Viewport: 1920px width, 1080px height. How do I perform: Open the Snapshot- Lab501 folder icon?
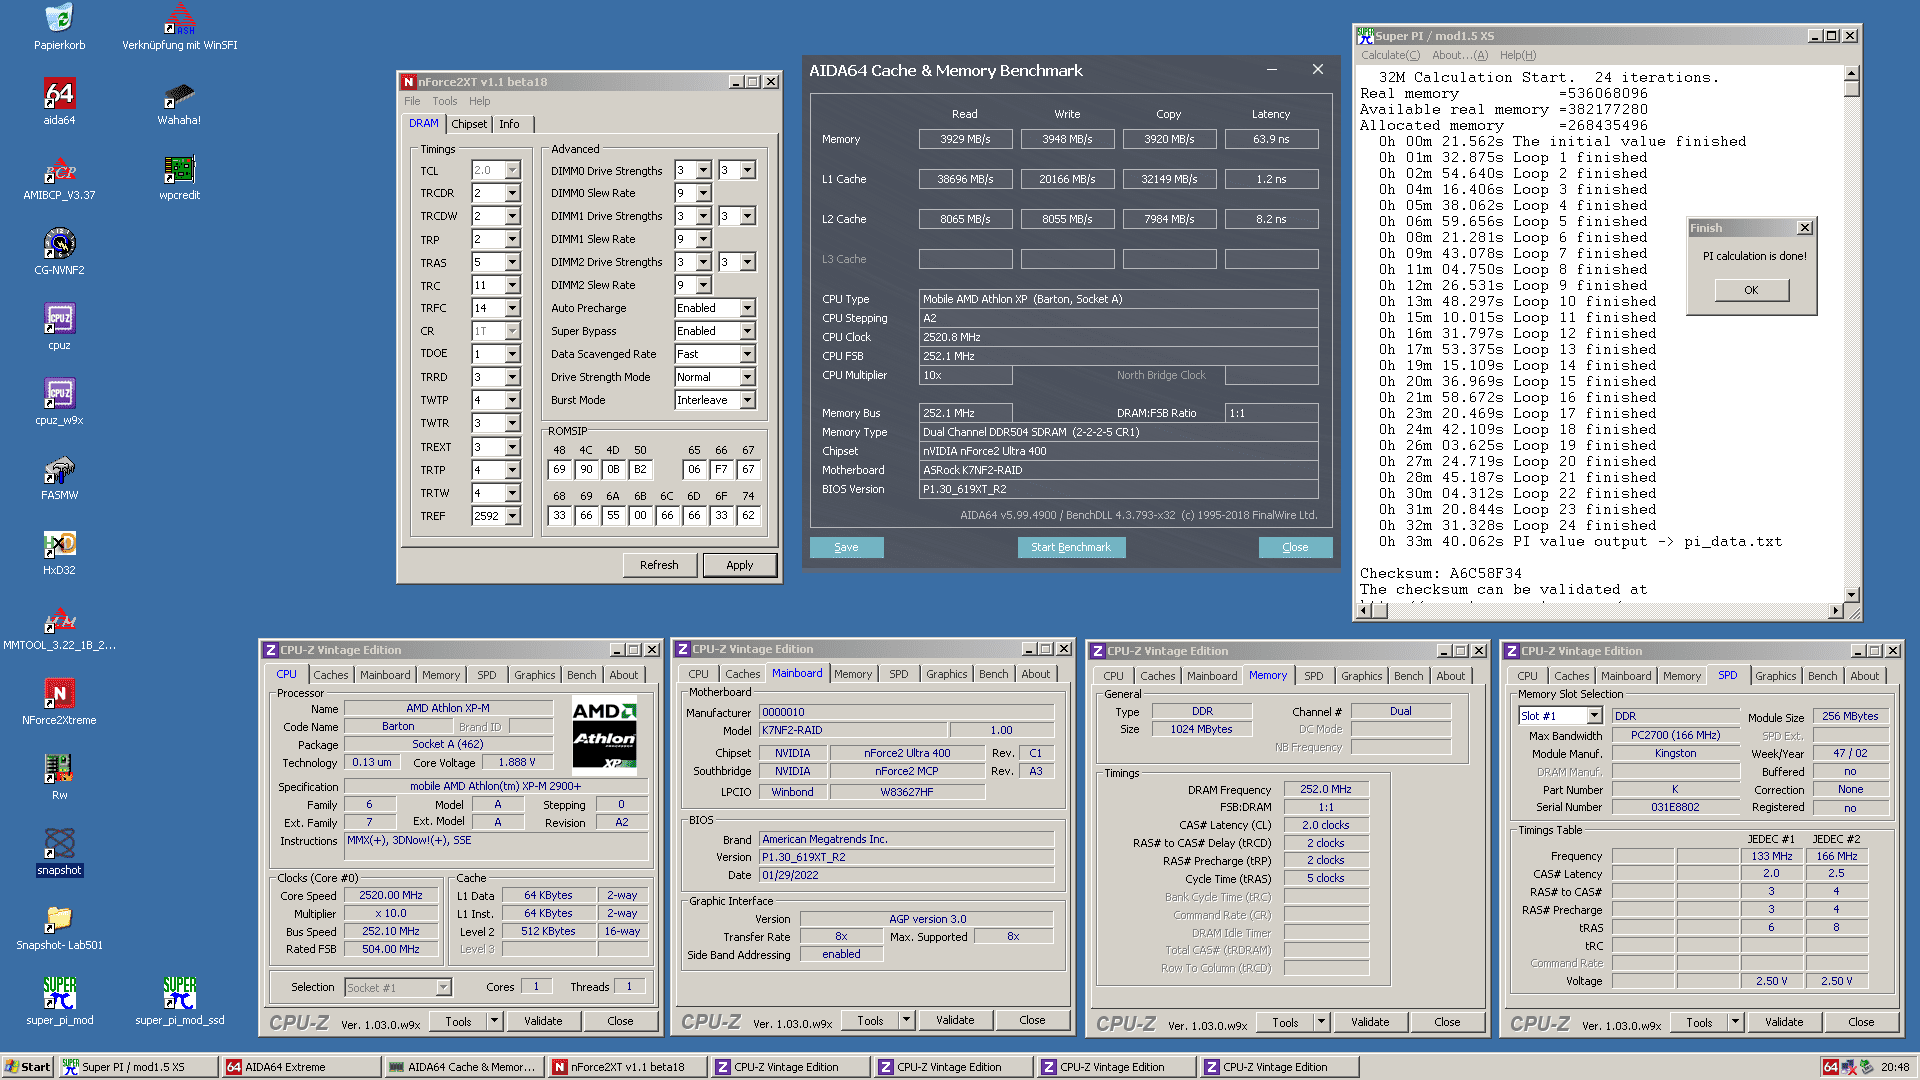[x=59, y=927]
